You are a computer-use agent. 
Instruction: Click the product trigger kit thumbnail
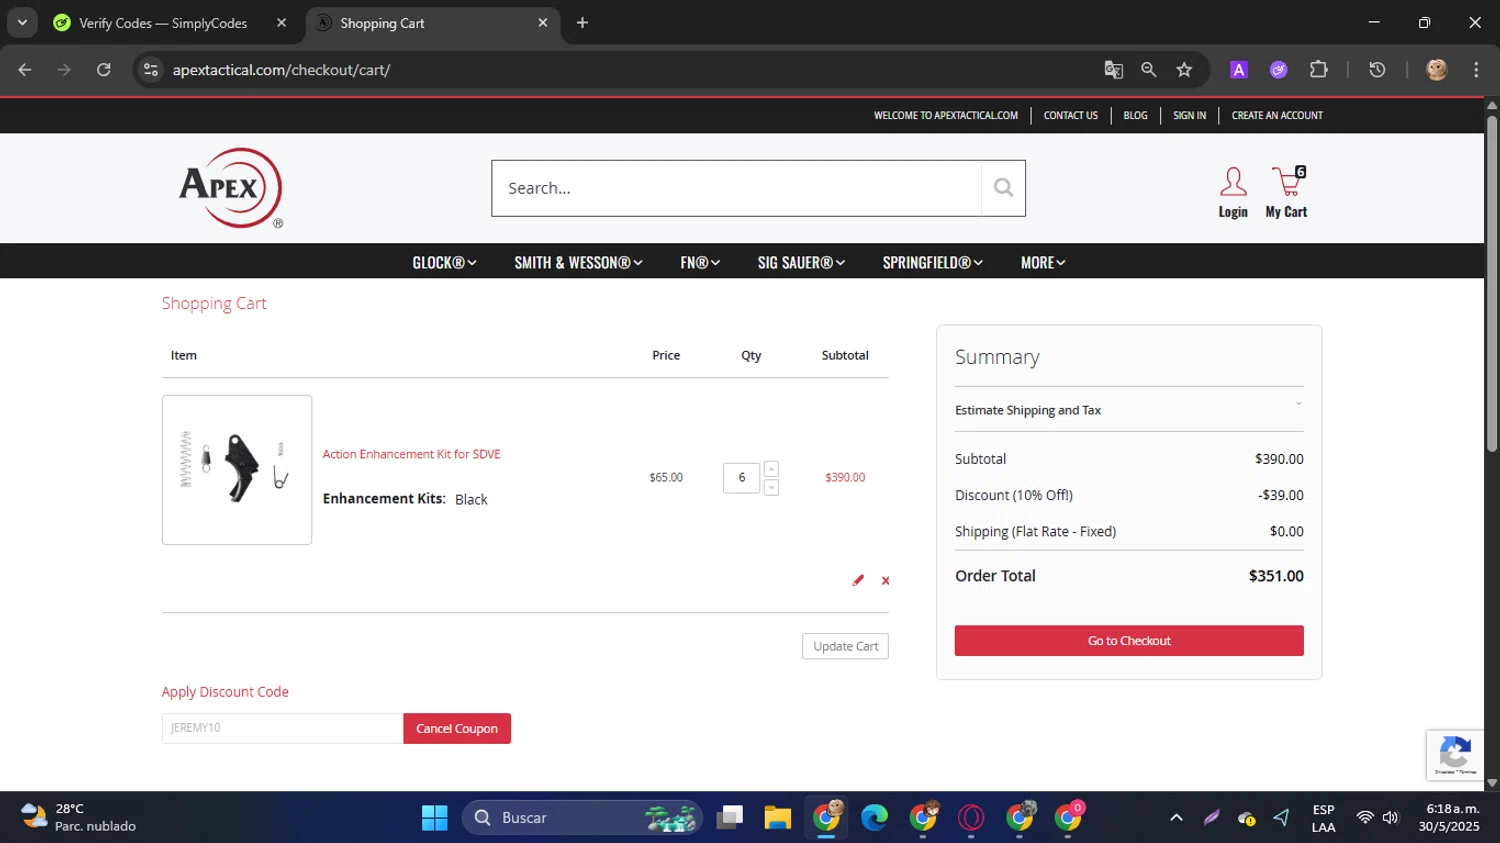pos(237,470)
